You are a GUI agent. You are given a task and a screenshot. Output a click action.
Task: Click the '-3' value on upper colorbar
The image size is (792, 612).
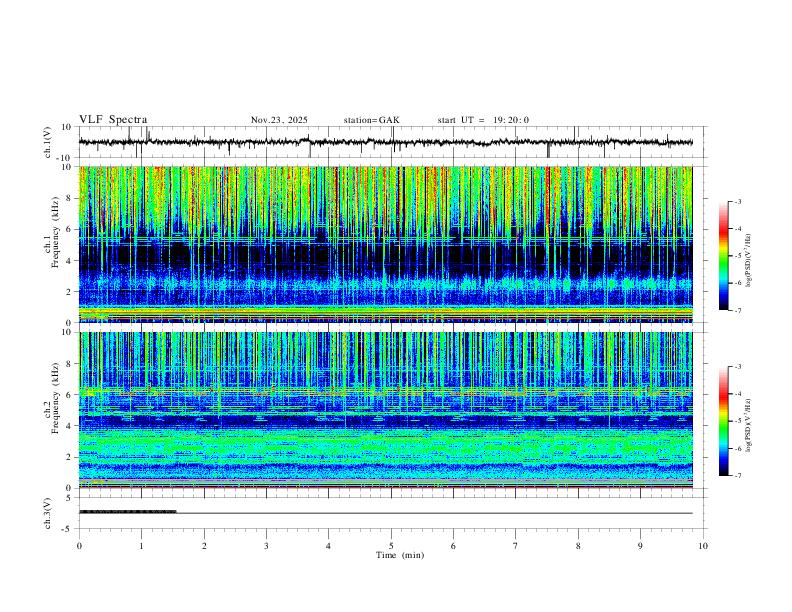(737, 201)
